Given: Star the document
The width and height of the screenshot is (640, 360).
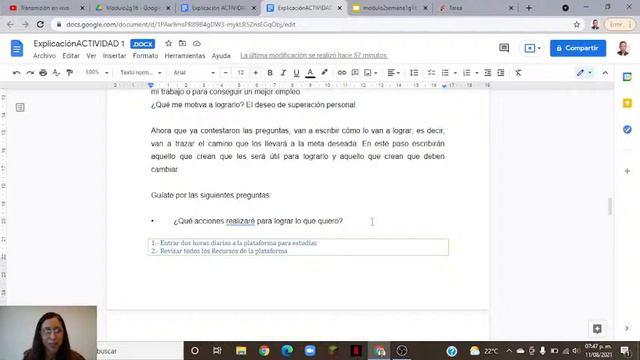Looking at the screenshot, I should [x=168, y=43].
